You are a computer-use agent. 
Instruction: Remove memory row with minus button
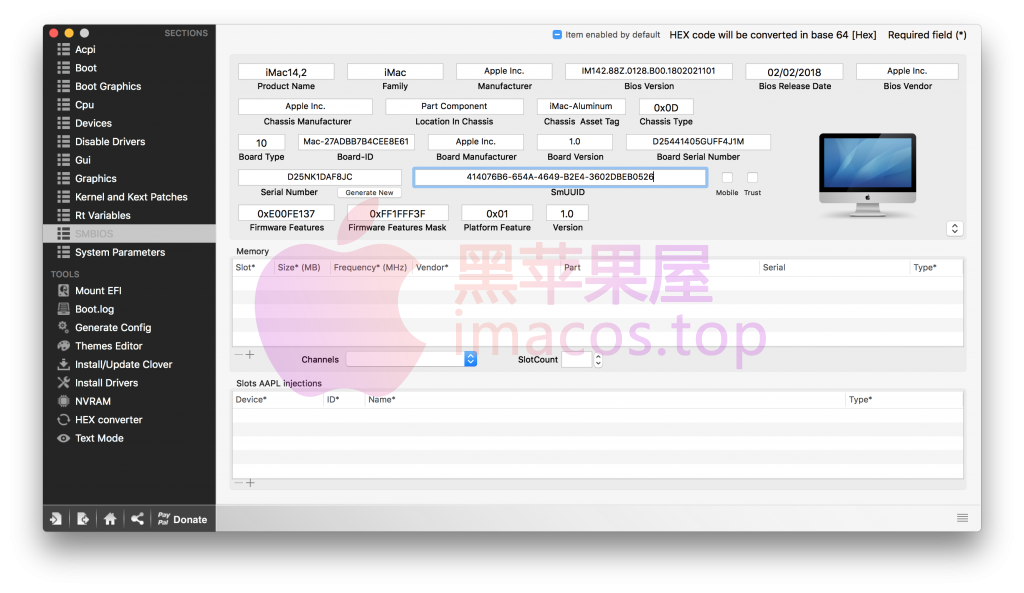click(x=238, y=355)
